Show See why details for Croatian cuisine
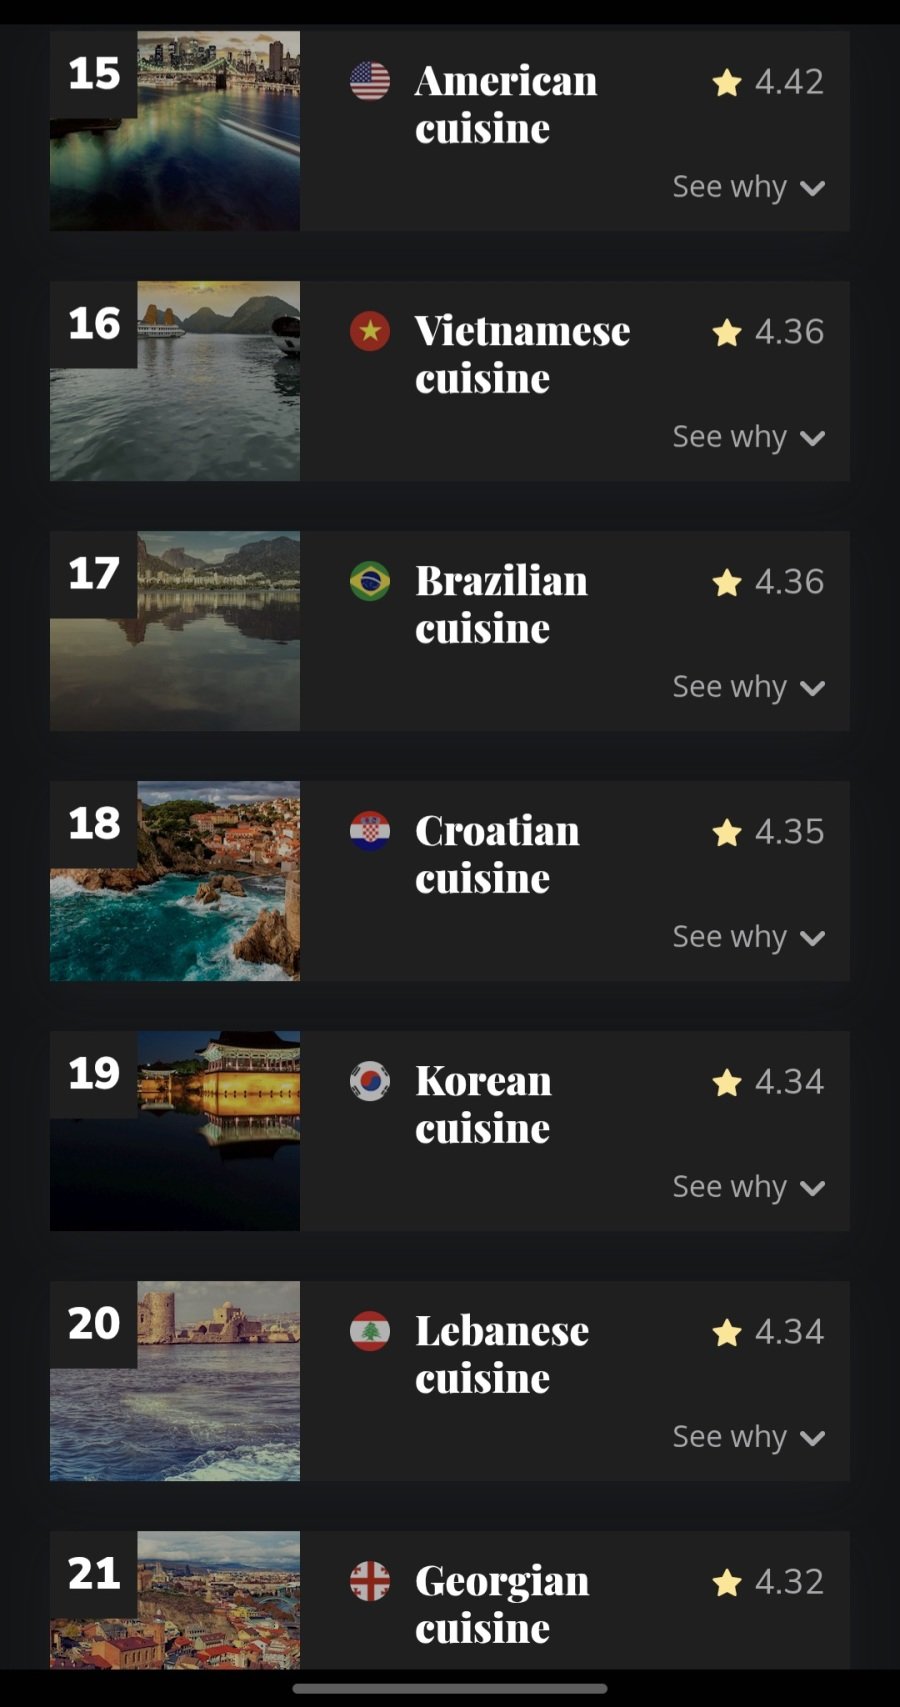 click(x=748, y=937)
